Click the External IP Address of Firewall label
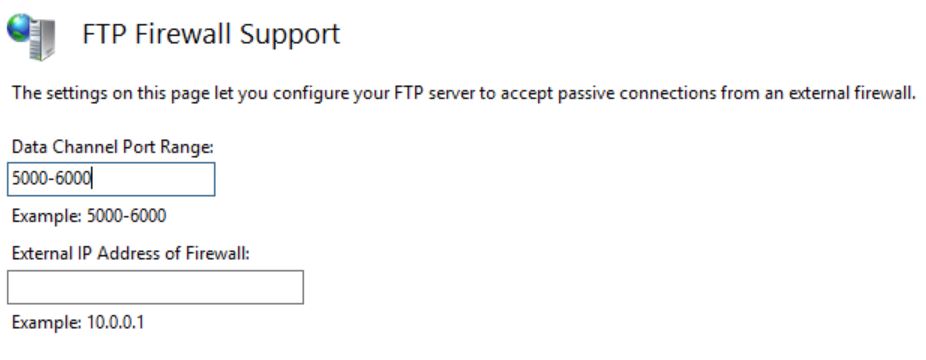Screen dimensions: 926x360 131,254
